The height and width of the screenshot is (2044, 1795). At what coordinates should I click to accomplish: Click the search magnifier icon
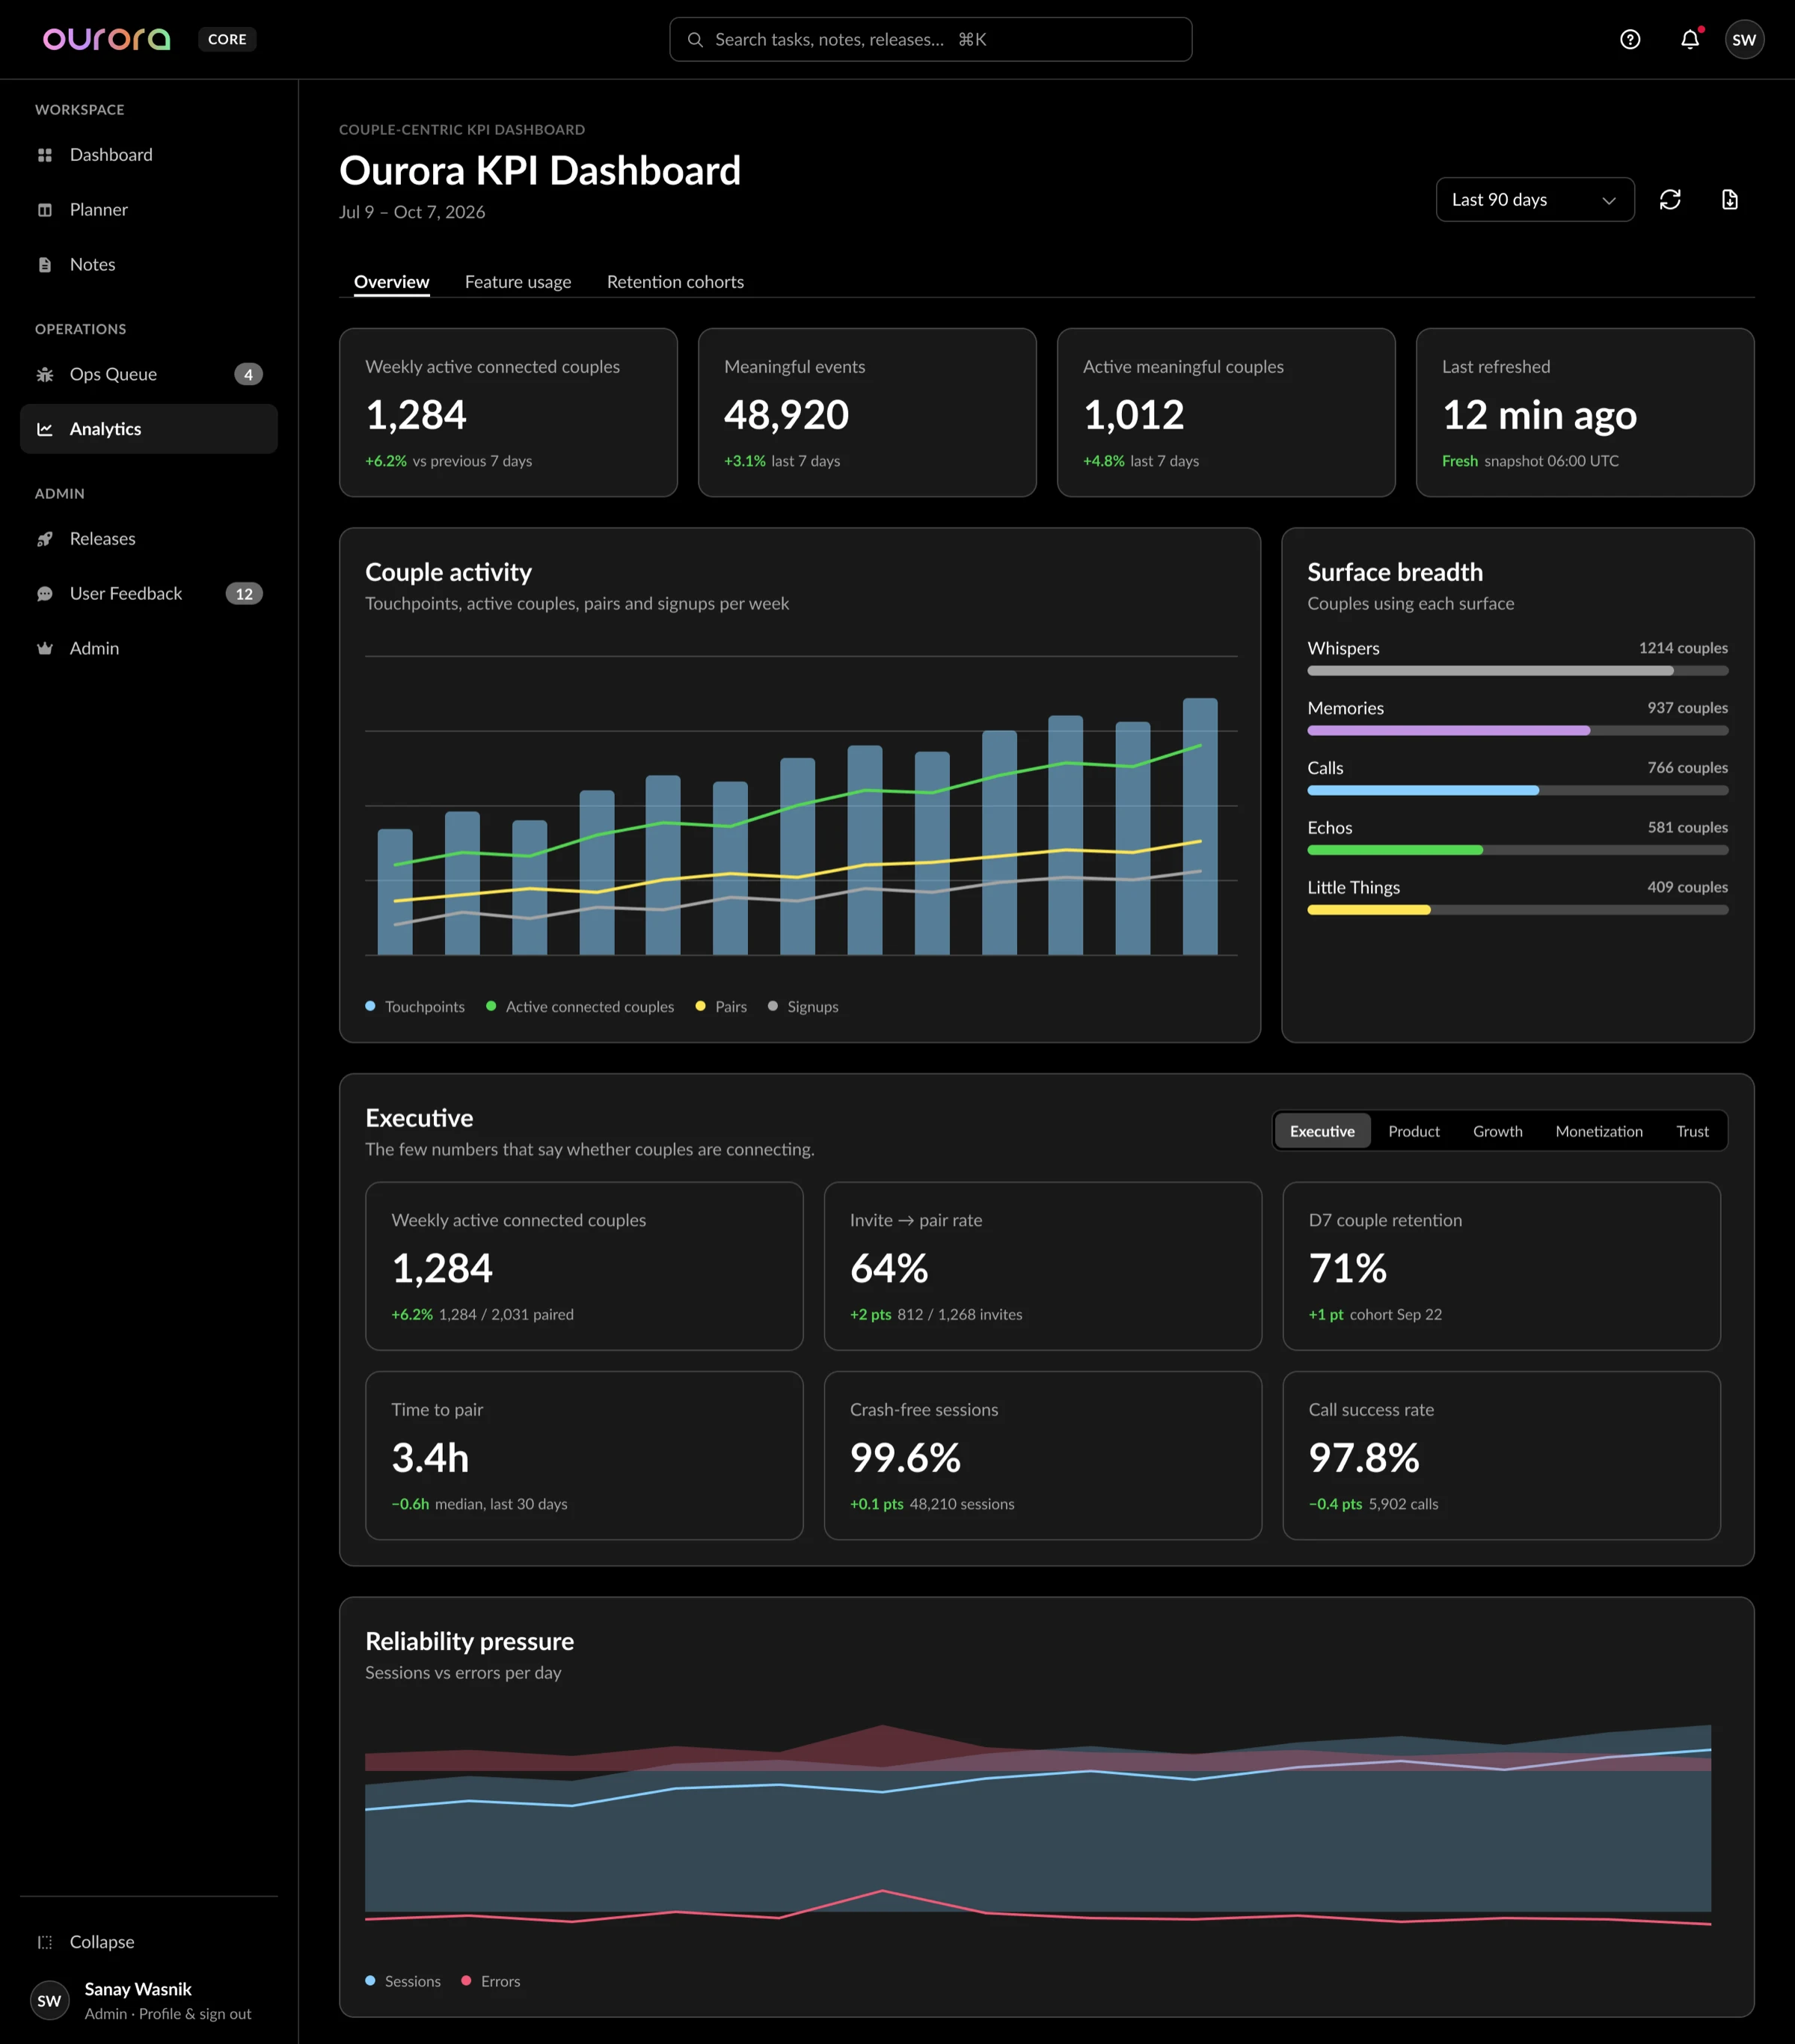pyautogui.click(x=695, y=39)
